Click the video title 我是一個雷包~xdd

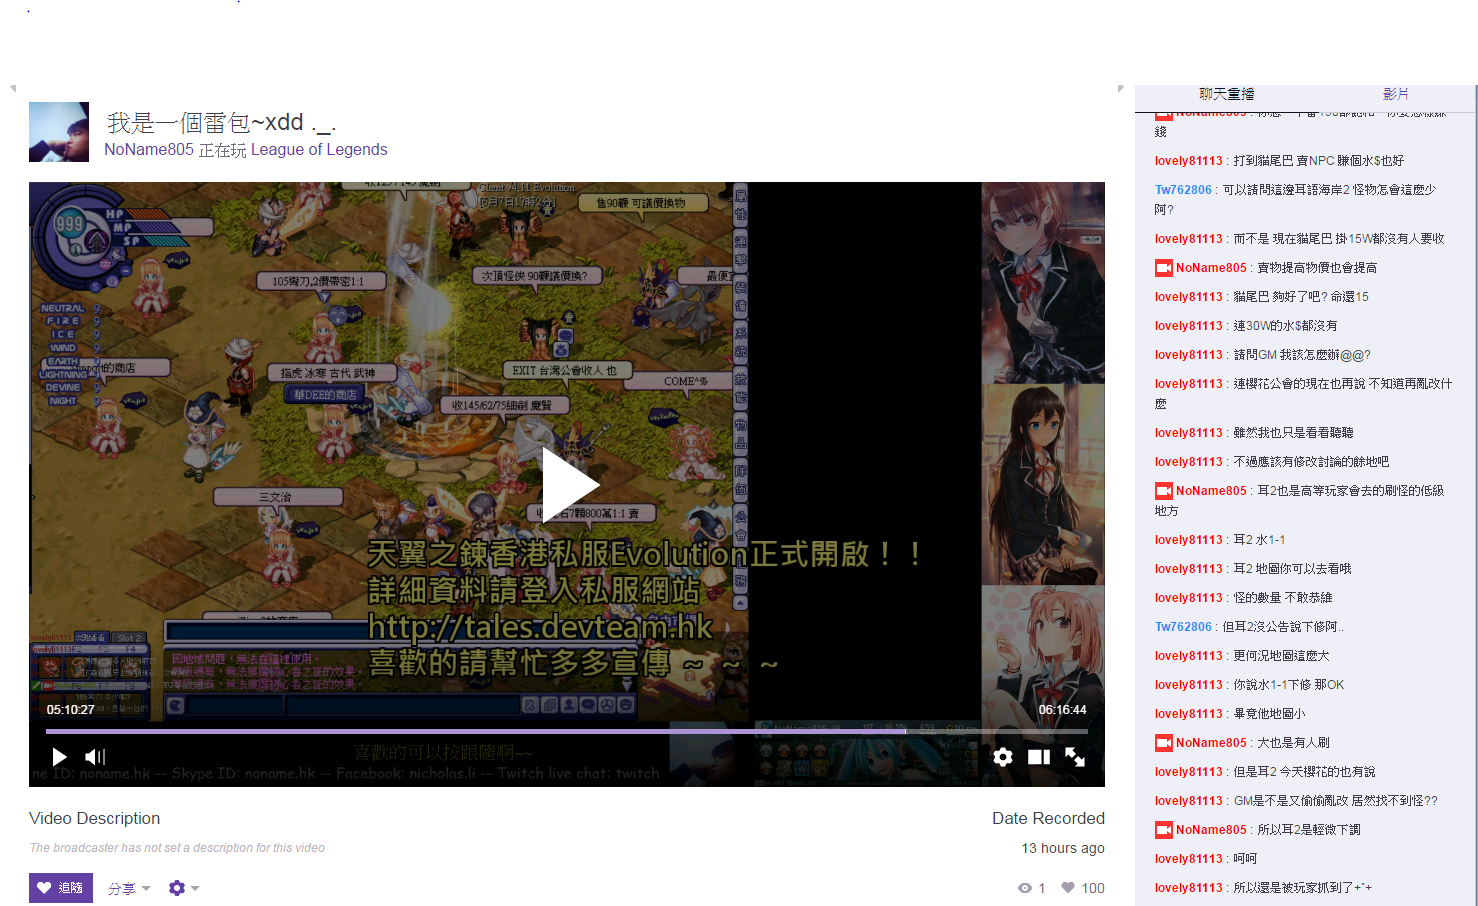click(221, 123)
